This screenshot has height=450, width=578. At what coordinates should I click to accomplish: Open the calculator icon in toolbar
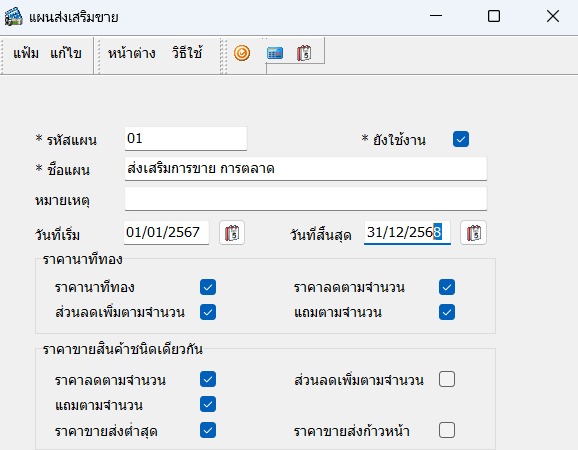(275, 53)
